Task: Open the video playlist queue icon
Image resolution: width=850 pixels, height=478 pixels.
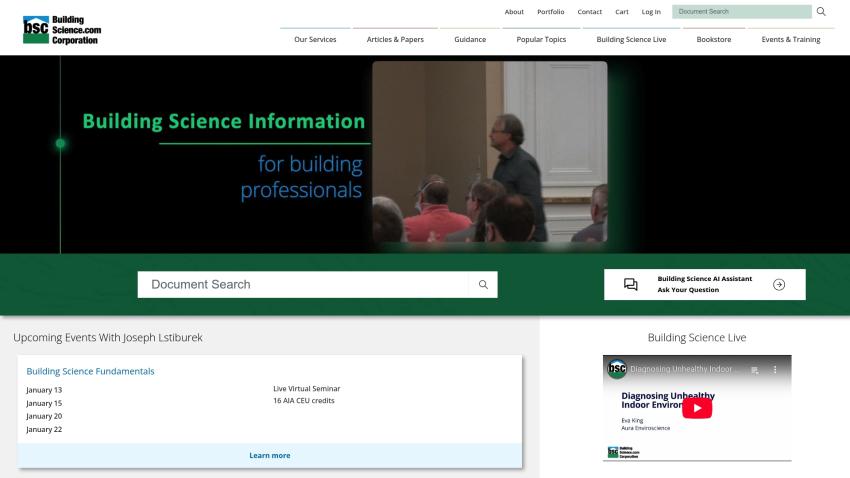Action: click(x=755, y=370)
